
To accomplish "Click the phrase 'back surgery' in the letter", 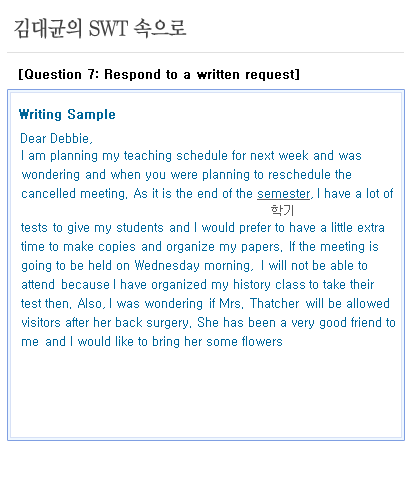I will (152, 323).
